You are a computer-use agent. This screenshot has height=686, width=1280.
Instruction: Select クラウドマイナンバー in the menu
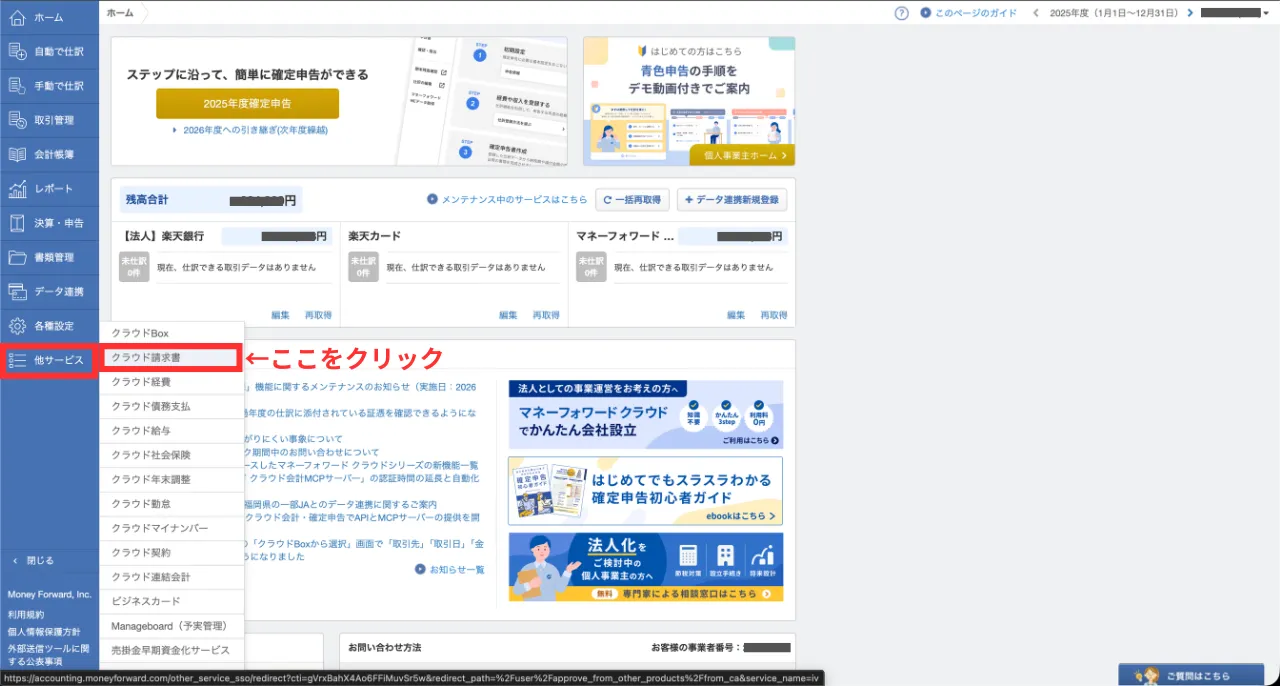(x=172, y=528)
